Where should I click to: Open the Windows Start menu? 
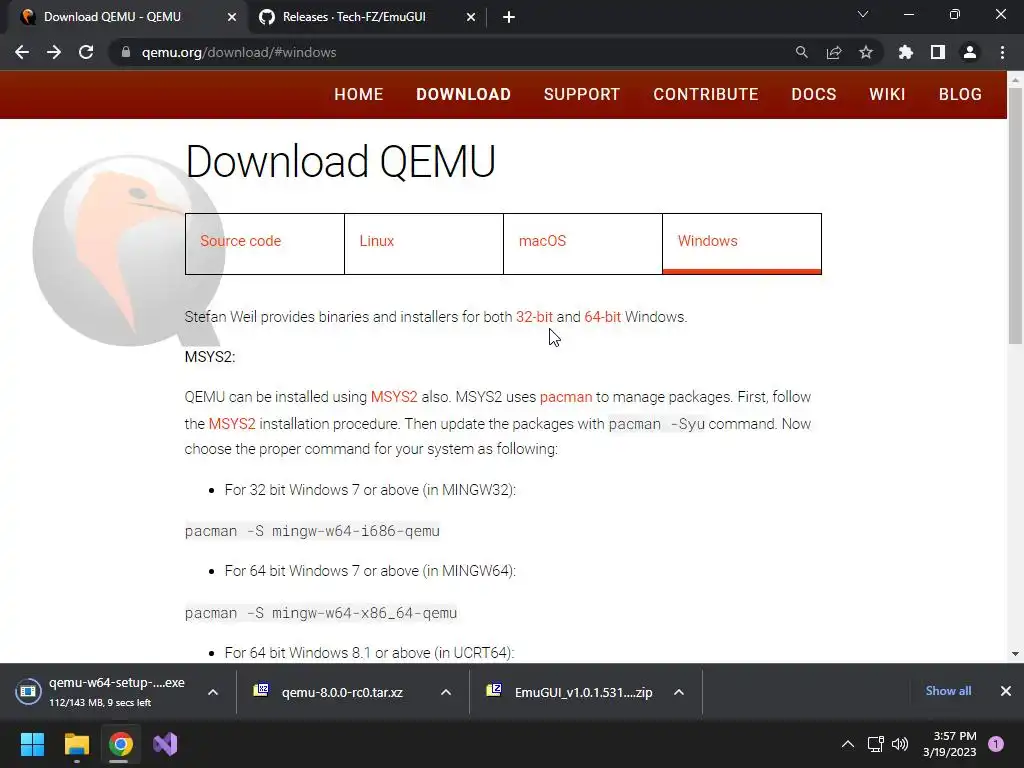click(32, 744)
